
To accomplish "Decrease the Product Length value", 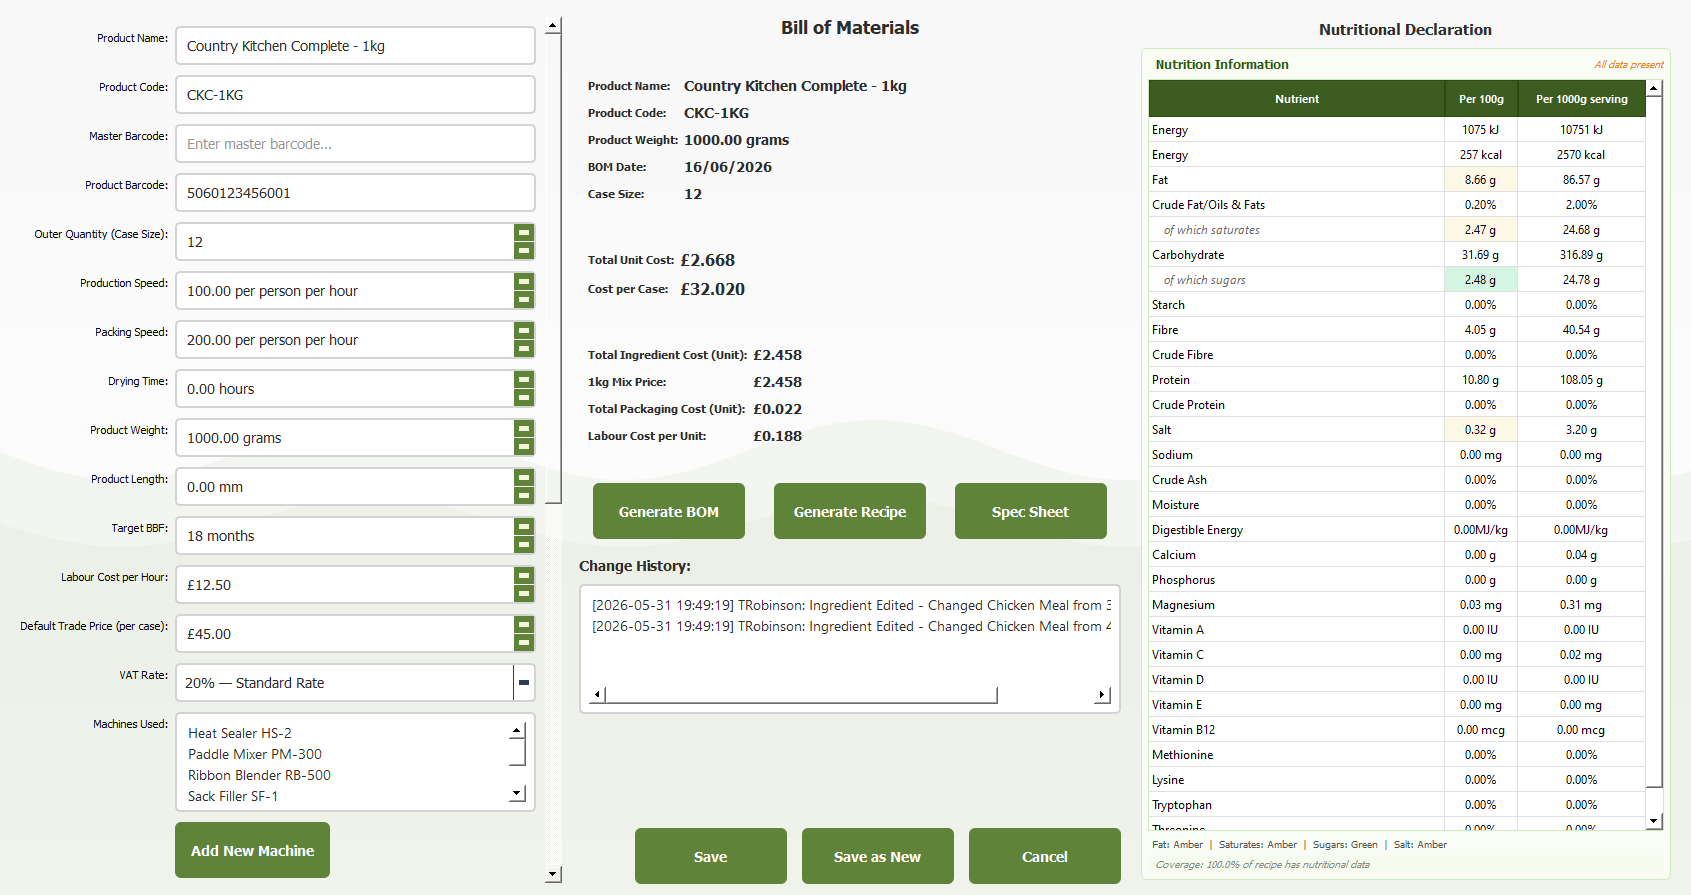I will pos(524,495).
